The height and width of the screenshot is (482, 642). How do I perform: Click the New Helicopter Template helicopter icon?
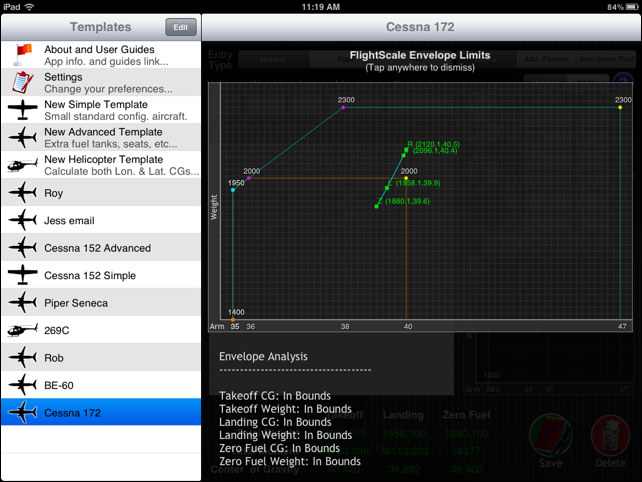tap(21, 164)
